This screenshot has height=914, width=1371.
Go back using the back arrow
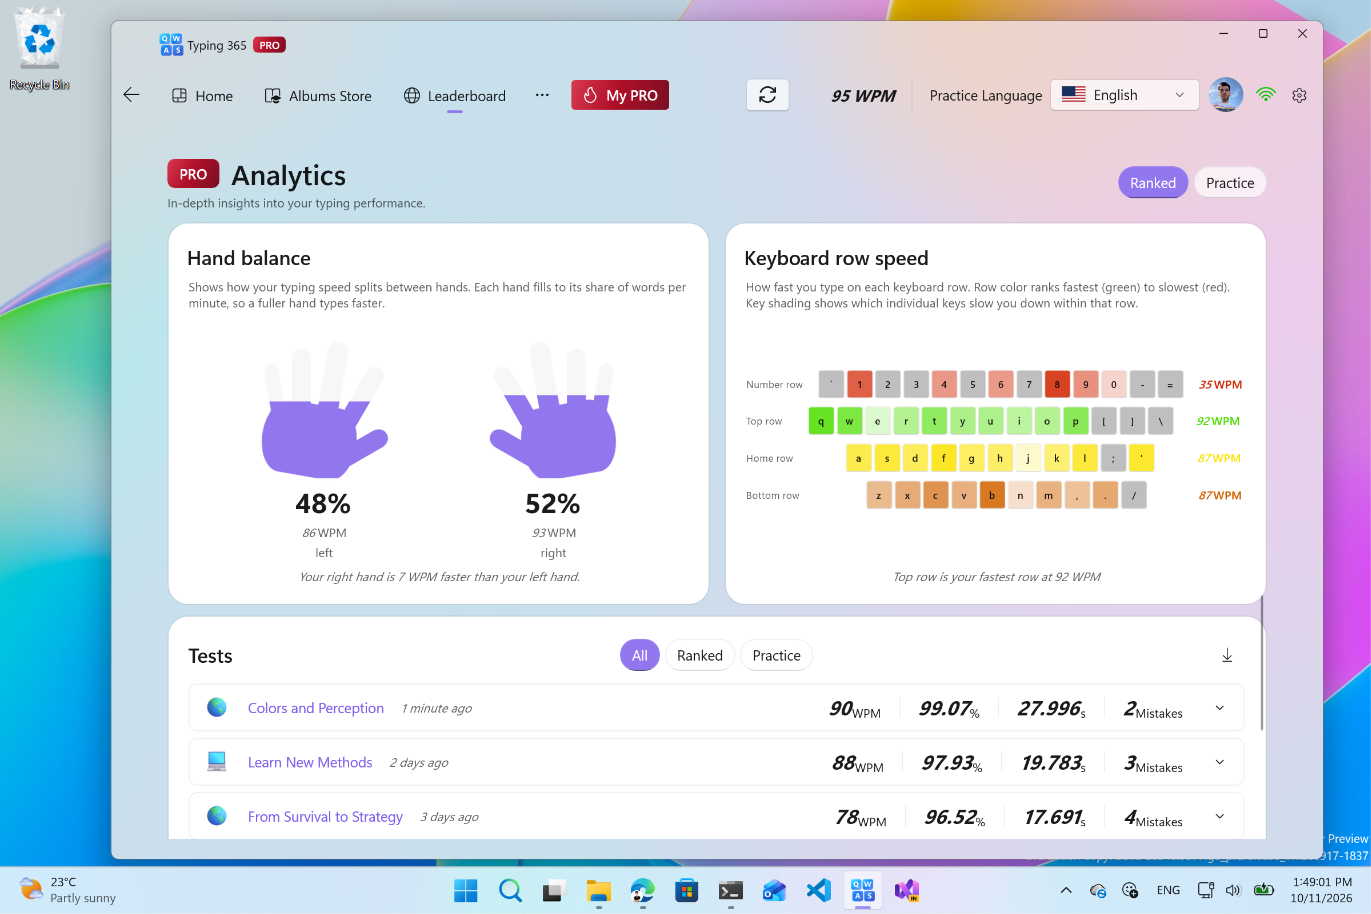(x=131, y=95)
